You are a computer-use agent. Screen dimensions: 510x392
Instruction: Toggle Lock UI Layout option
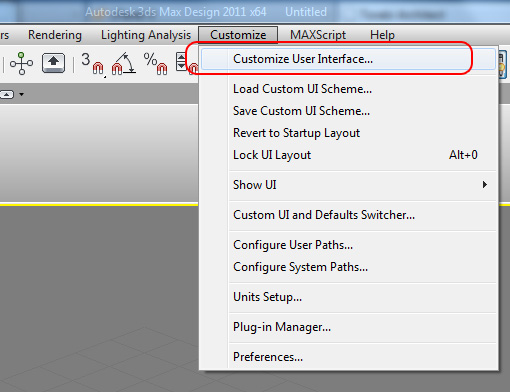coord(348,155)
